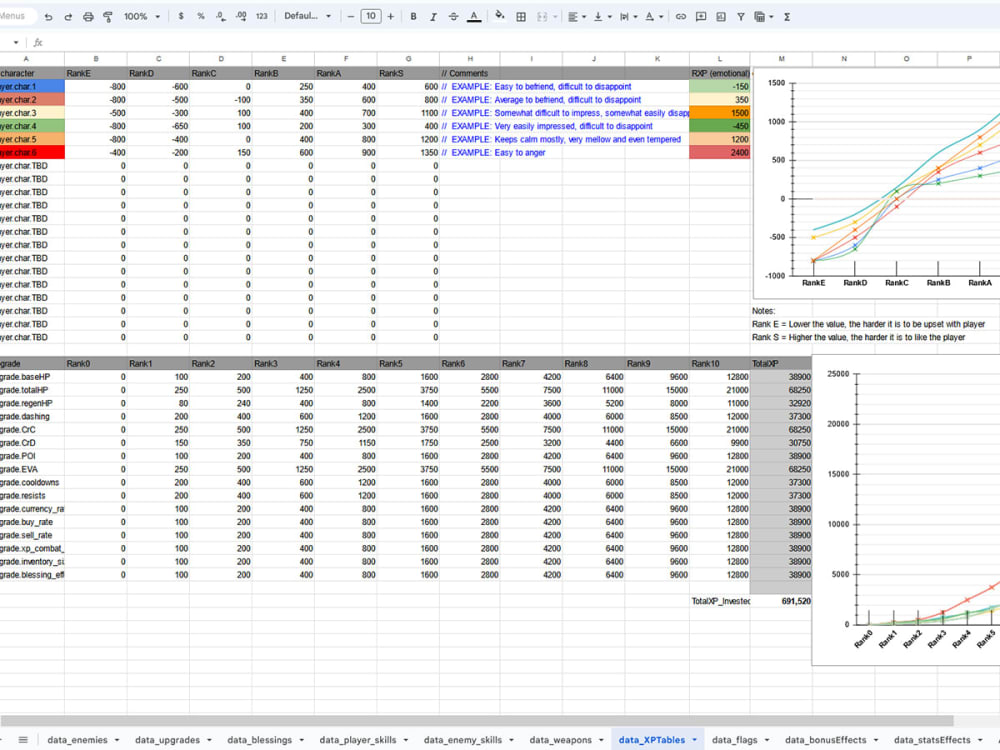Toggle bold formatting

(413, 17)
